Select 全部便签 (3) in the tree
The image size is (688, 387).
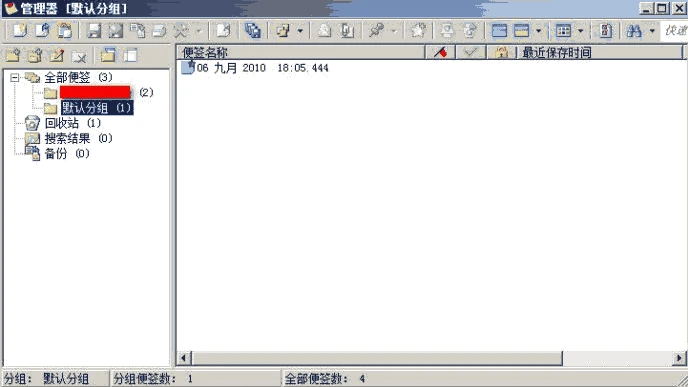click(78, 78)
